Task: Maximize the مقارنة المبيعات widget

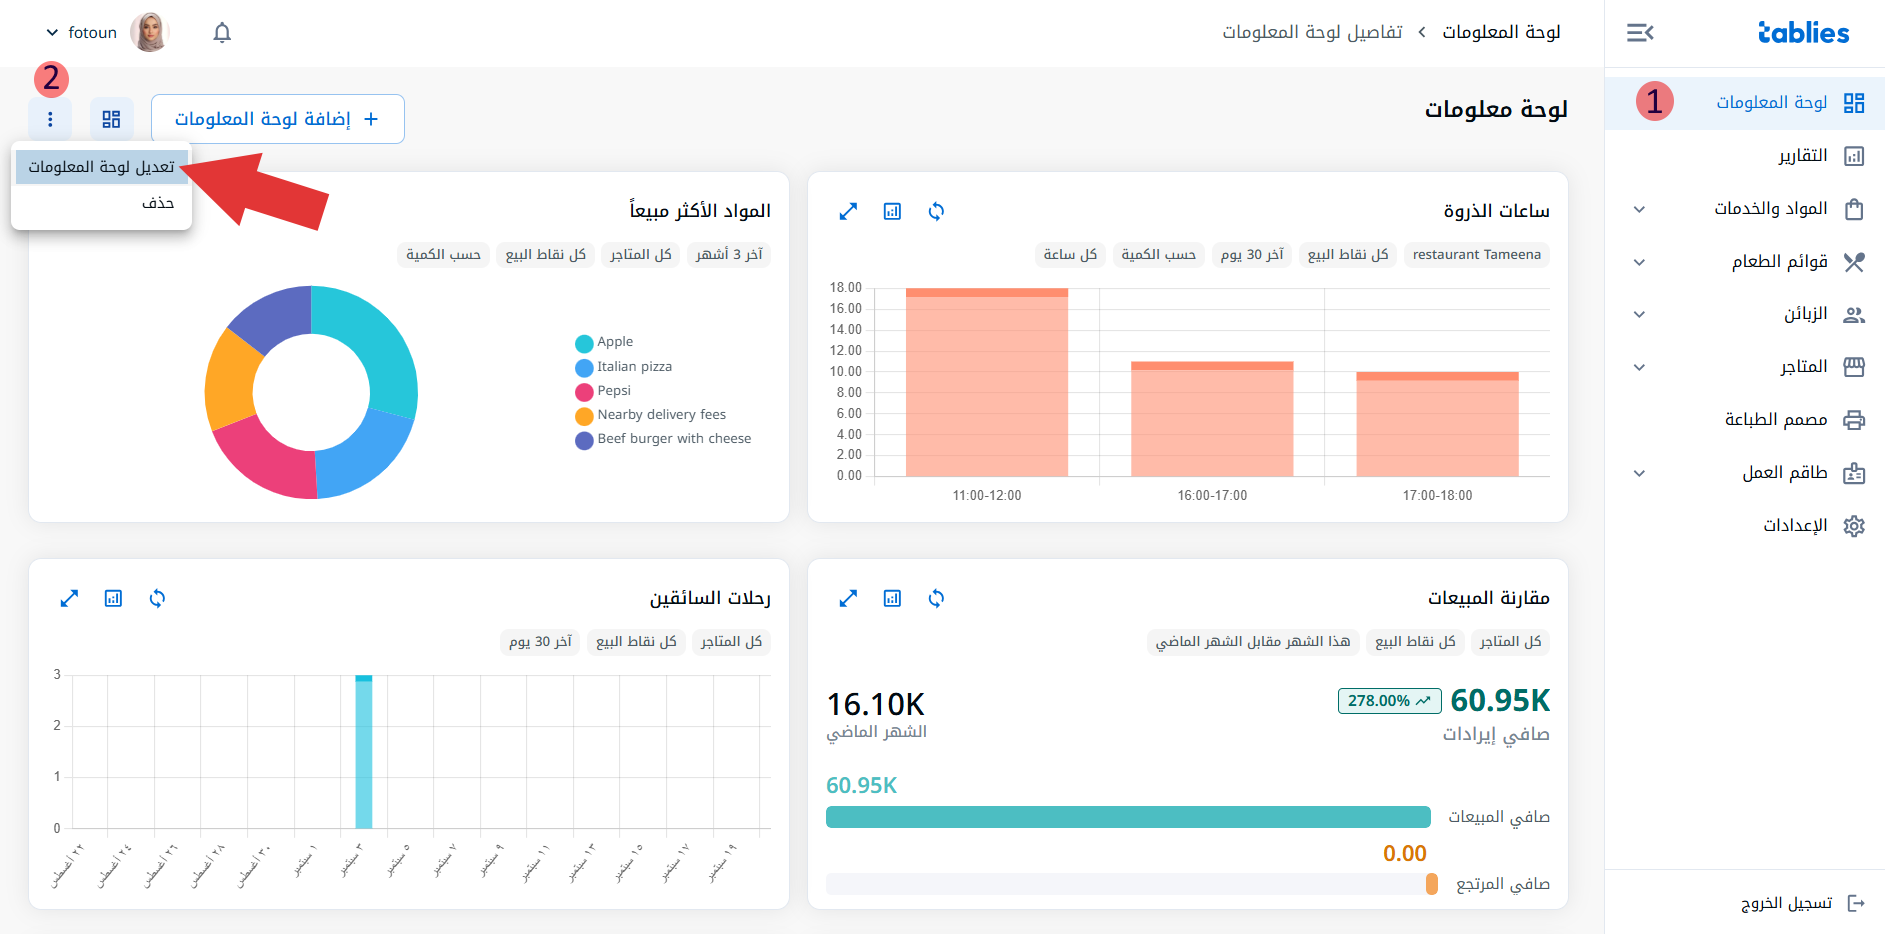Action: [848, 598]
